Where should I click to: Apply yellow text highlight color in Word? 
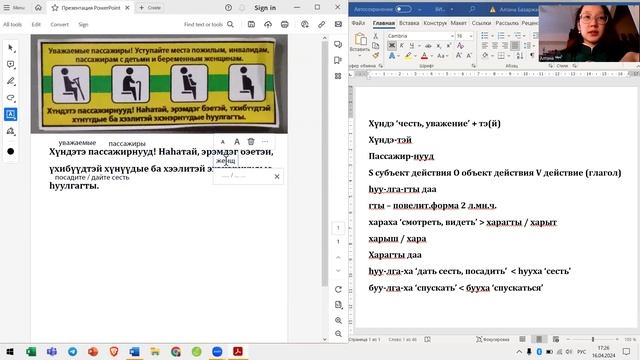pos(407,56)
